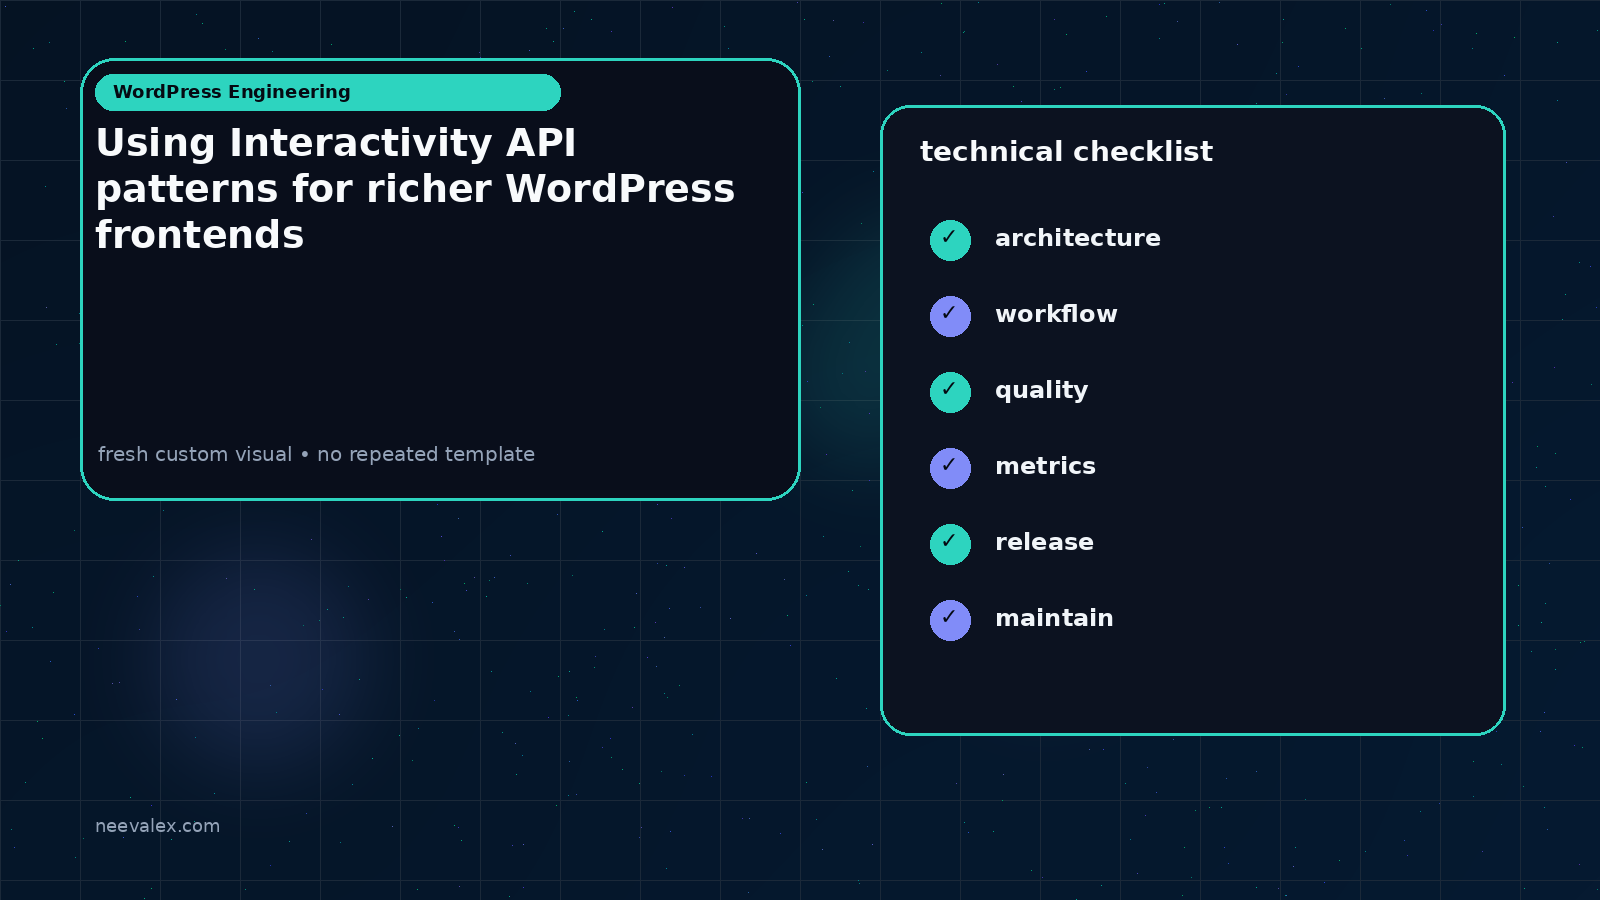Select the metrics checklist label

[x=1045, y=466]
